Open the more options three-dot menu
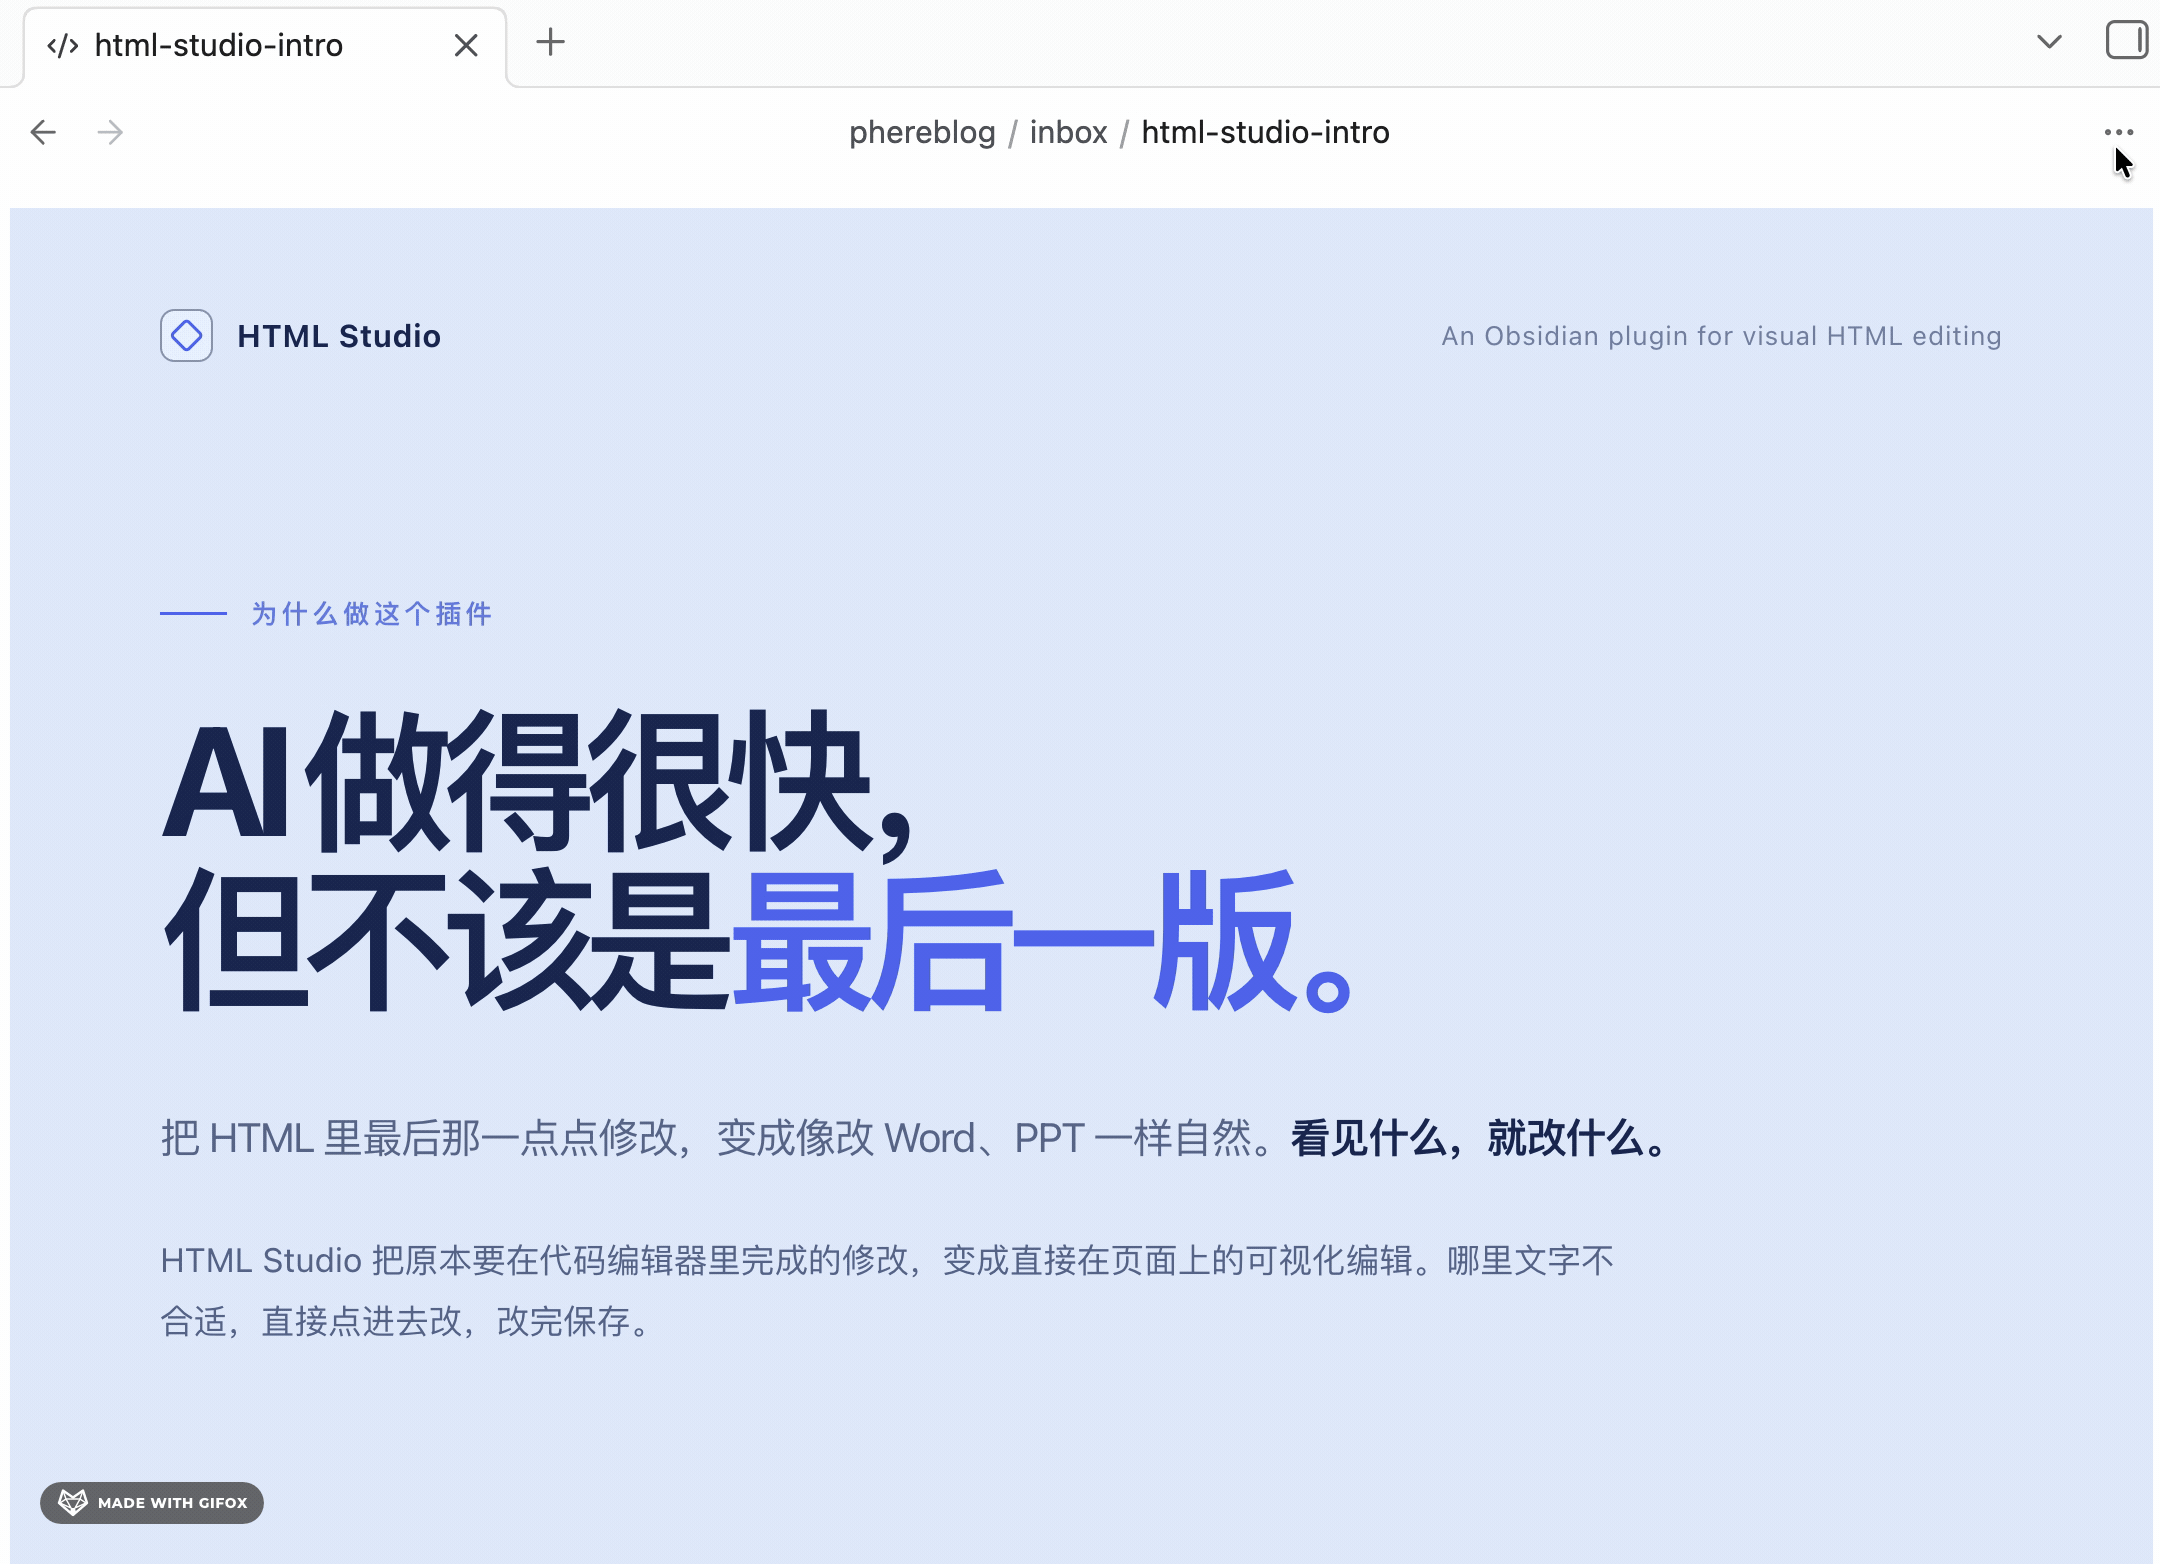Image resolution: width=2160 pixels, height=1564 pixels. click(2118, 132)
